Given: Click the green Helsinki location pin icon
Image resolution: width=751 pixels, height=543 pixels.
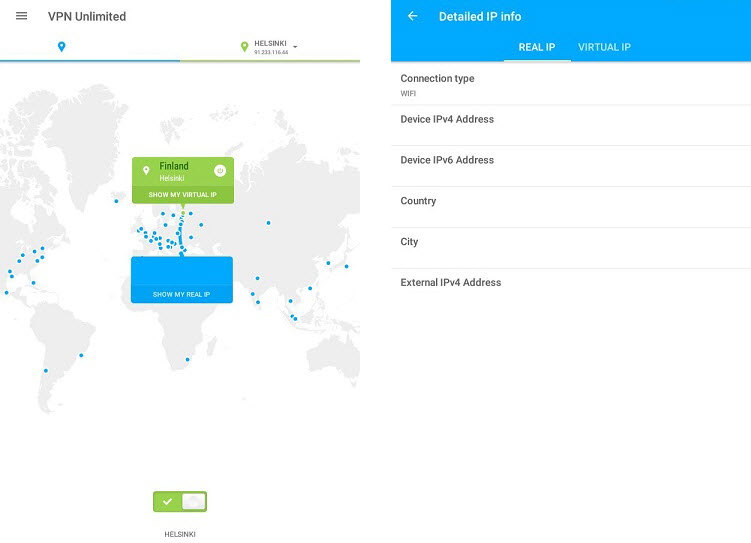Looking at the screenshot, I should (244, 46).
